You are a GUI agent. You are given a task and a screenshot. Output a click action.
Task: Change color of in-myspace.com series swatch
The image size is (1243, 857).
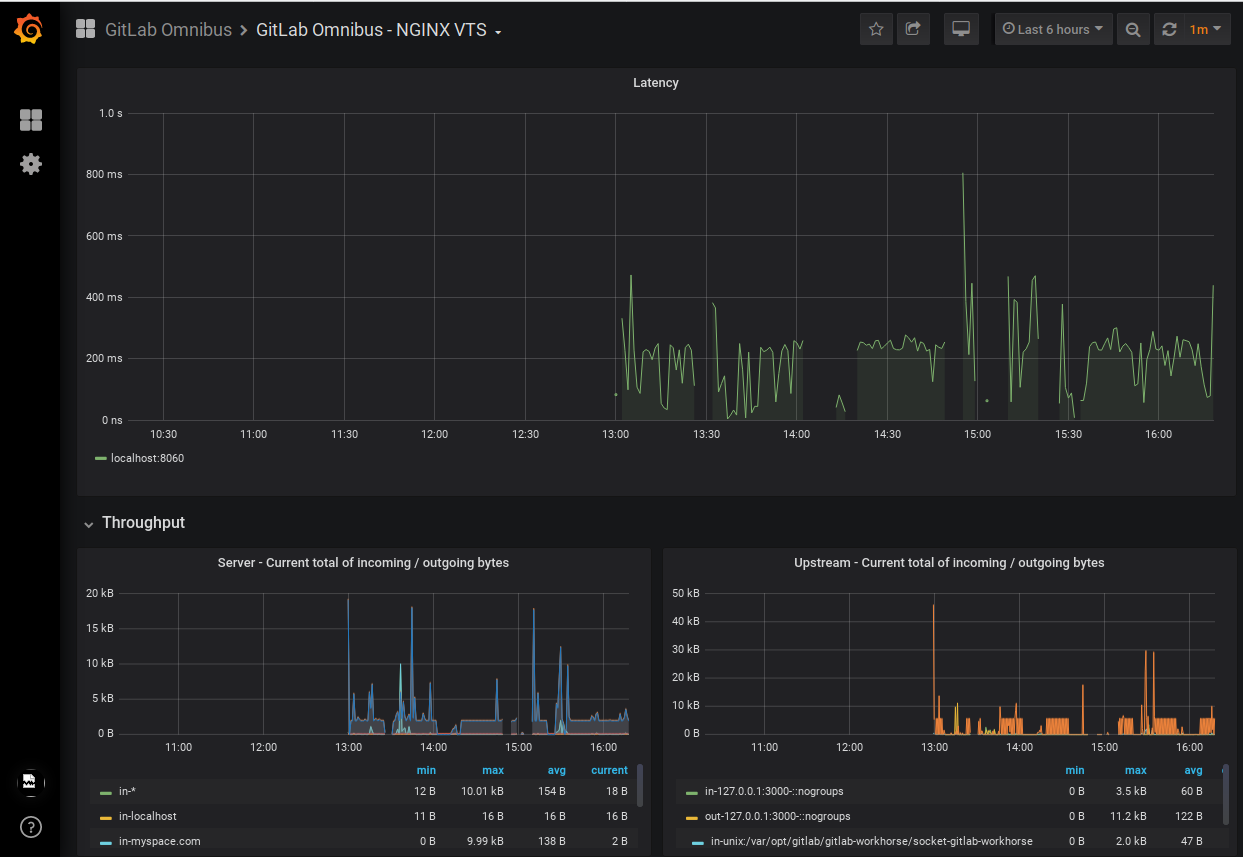(106, 842)
